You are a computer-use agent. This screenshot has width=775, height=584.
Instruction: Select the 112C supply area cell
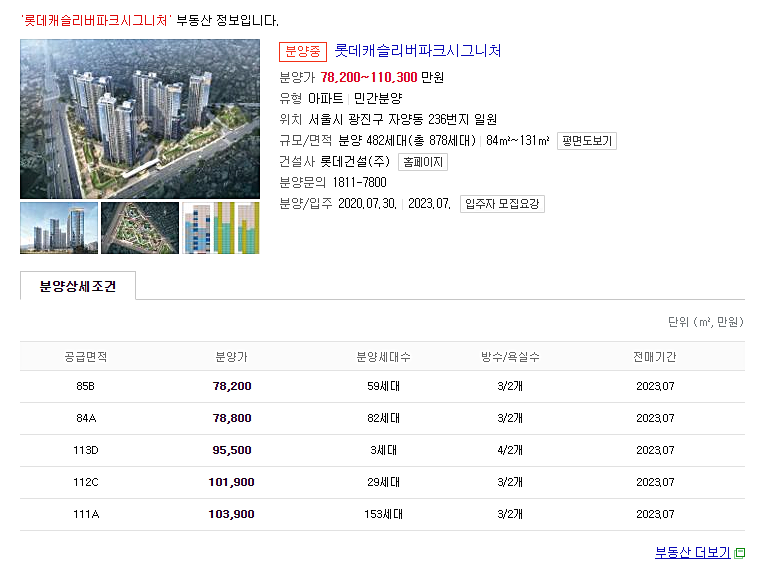tap(86, 482)
